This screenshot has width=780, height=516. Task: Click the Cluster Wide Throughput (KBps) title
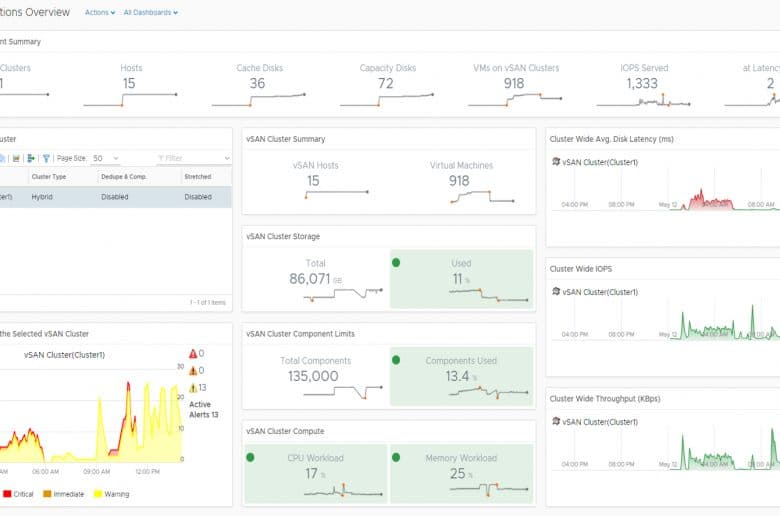605,399
